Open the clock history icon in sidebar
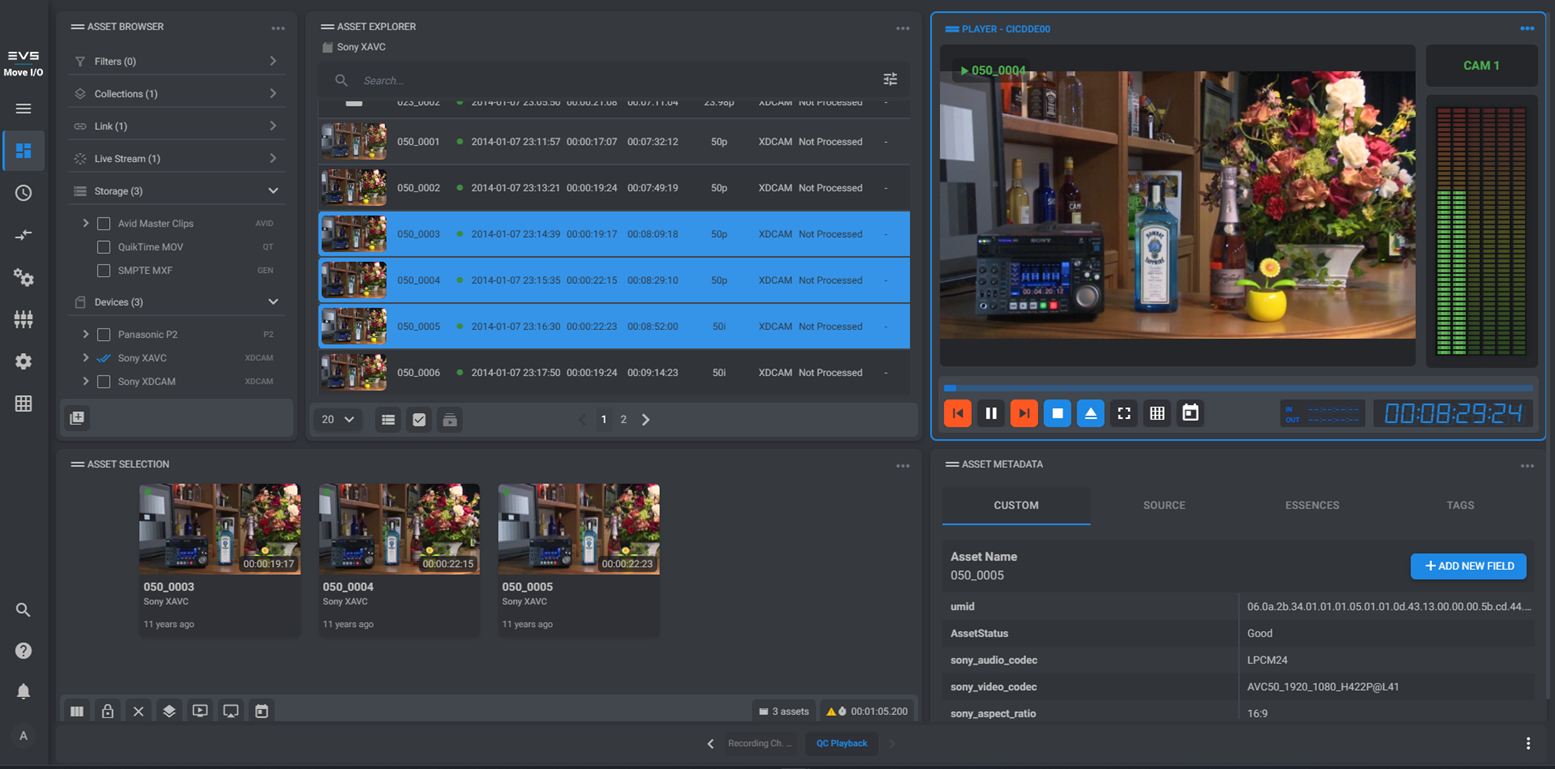 tap(23, 193)
